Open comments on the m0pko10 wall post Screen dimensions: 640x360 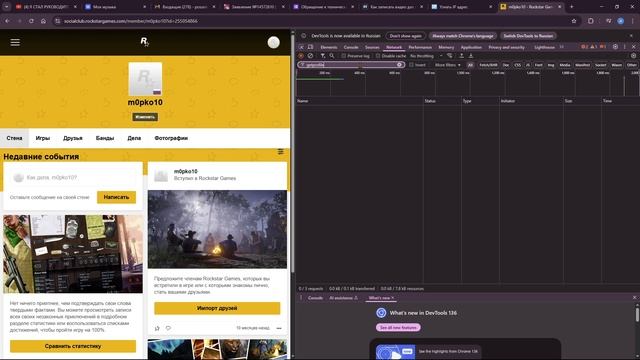pyautogui.click(x=168, y=328)
